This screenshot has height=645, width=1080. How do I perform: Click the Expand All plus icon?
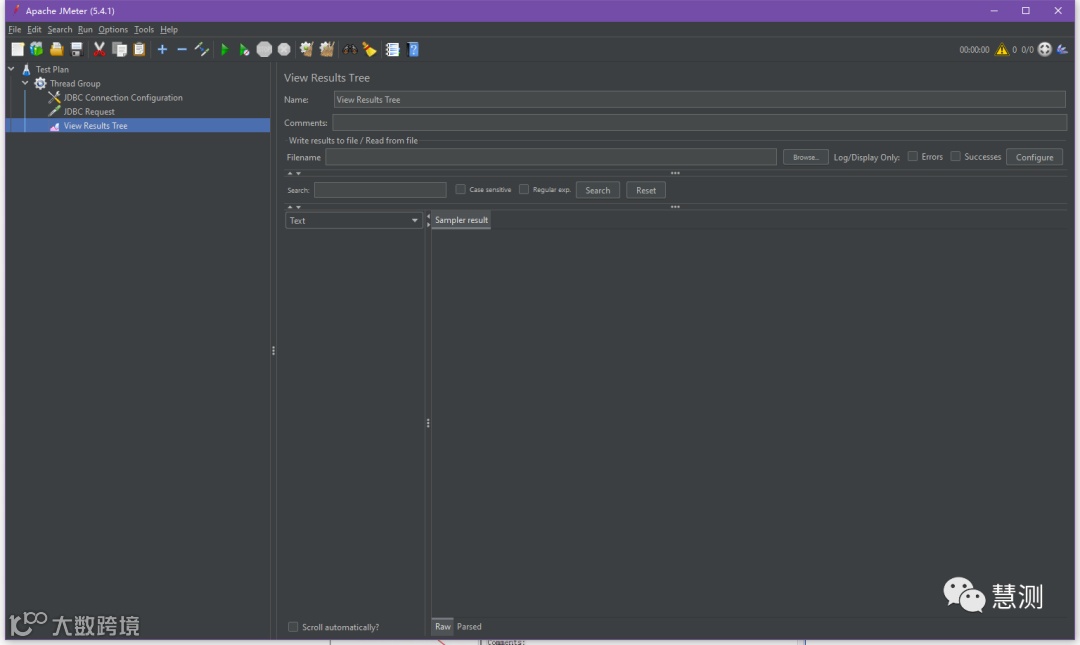[162, 49]
